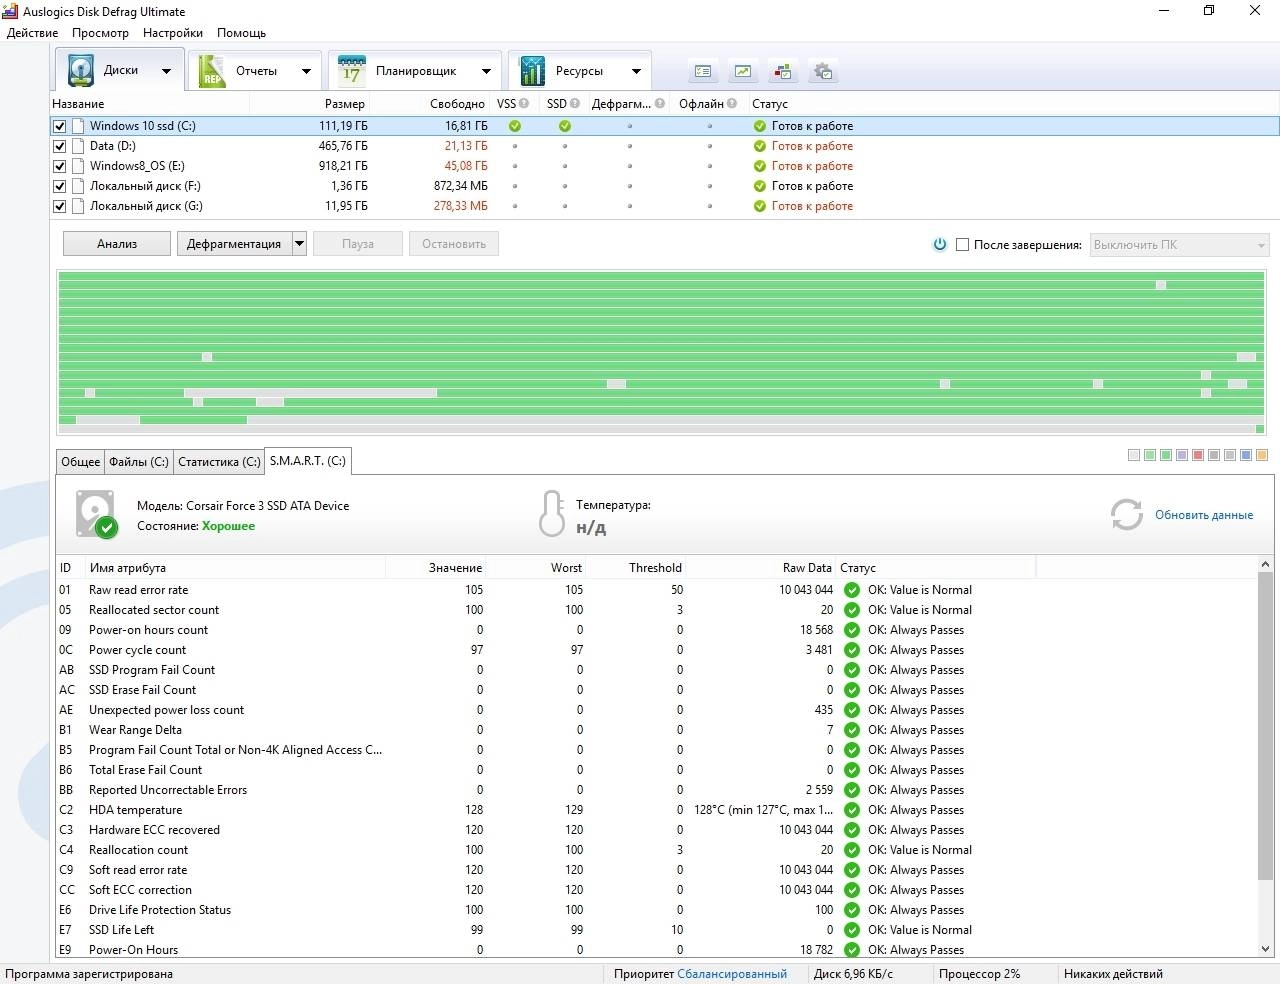Click the refresh arrows icon by Обновить данные
This screenshot has width=1280, height=984.
1127,514
